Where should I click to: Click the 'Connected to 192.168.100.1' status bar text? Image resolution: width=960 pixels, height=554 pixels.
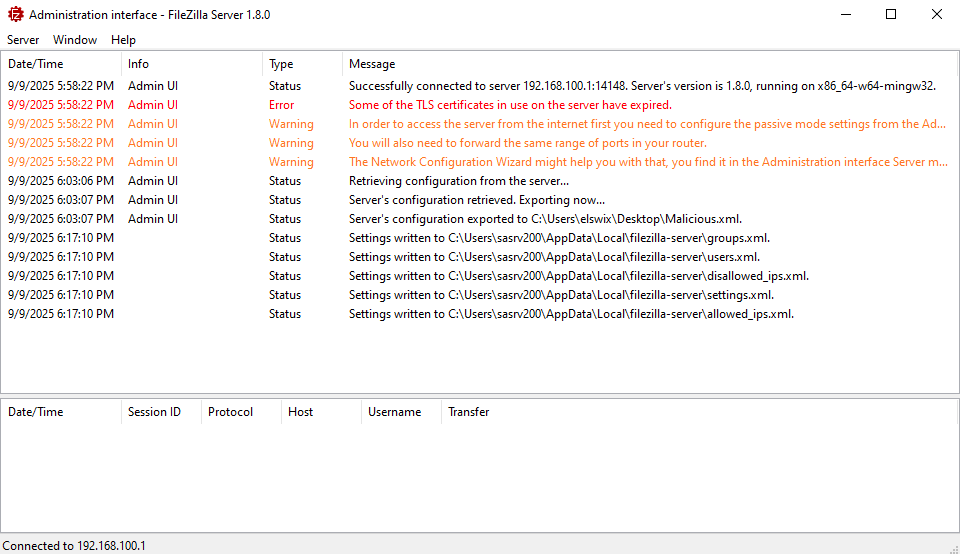(74, 545)
